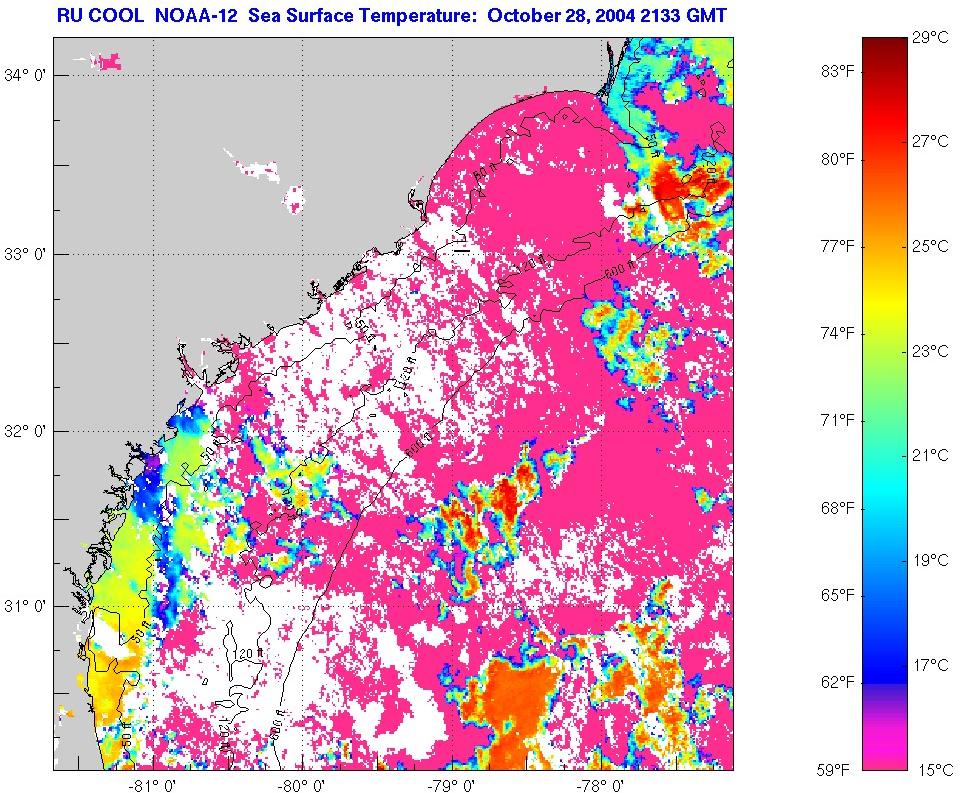Click the 21°C colorbar label
The height and width of the screenshot is (793, 960).
point(931,455)
